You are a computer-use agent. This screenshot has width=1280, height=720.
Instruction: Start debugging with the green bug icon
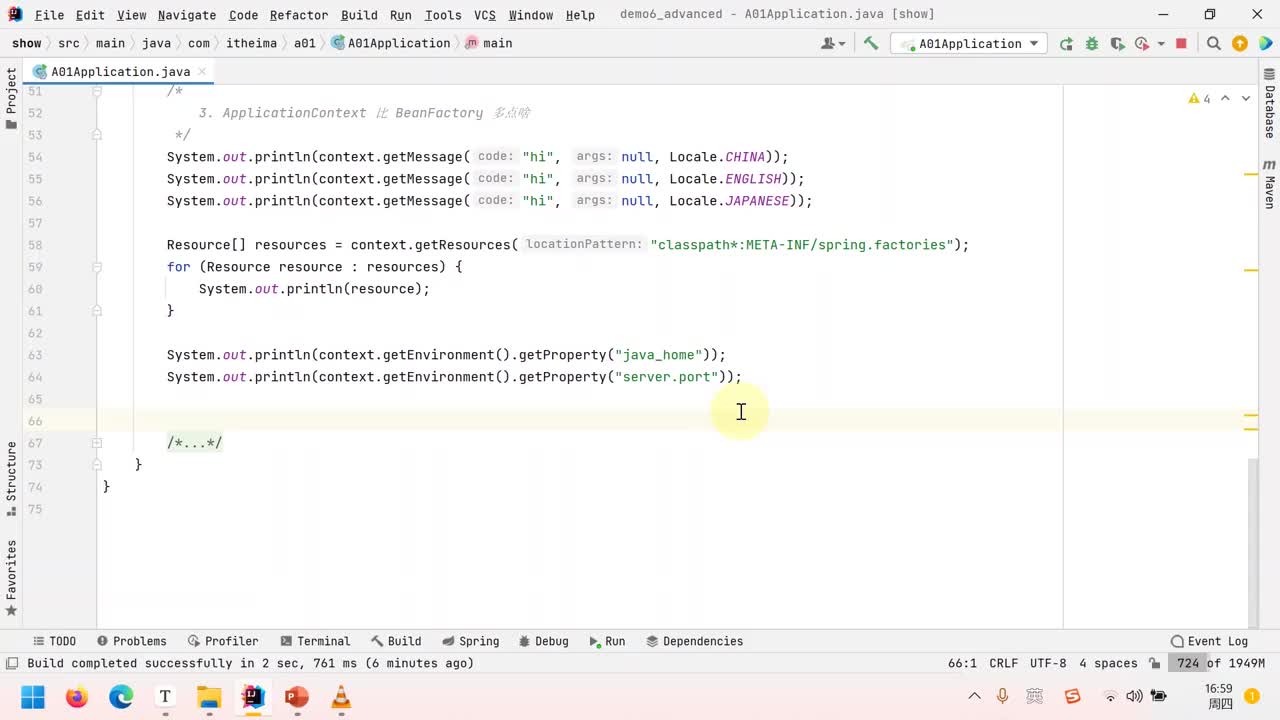(1092, 43)
